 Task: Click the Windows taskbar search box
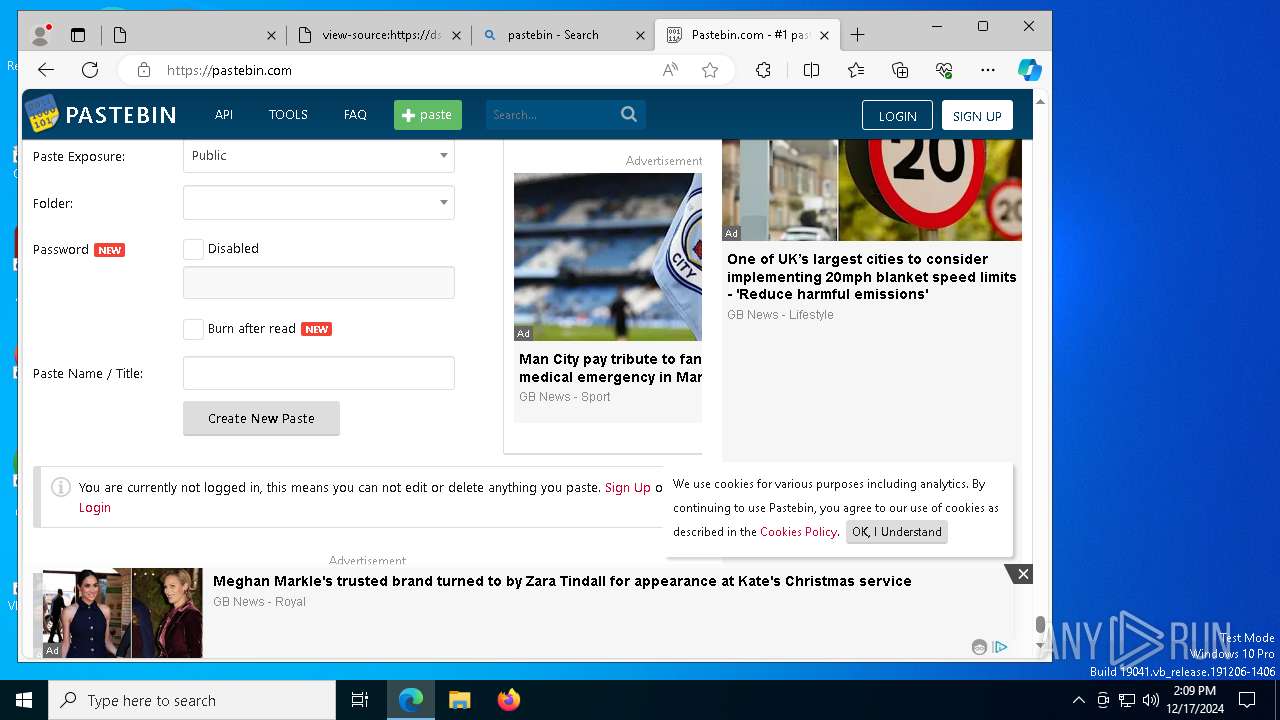click(x=192, y=700)
